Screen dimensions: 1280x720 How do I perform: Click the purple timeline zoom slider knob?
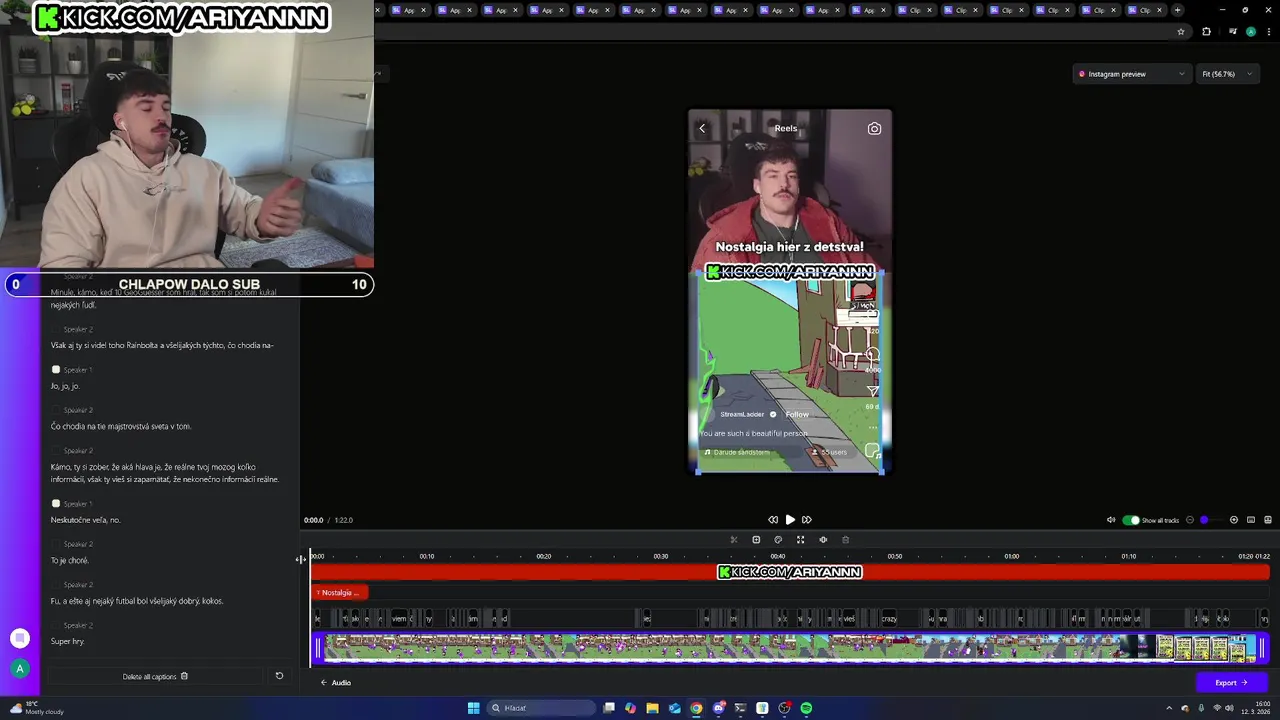1204,520
